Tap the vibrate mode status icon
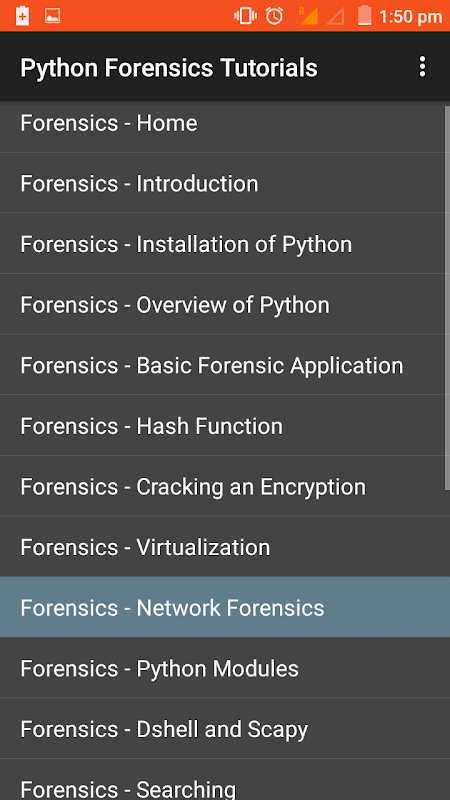The width and height of the screenshot is (450, 800). [245, 16]
